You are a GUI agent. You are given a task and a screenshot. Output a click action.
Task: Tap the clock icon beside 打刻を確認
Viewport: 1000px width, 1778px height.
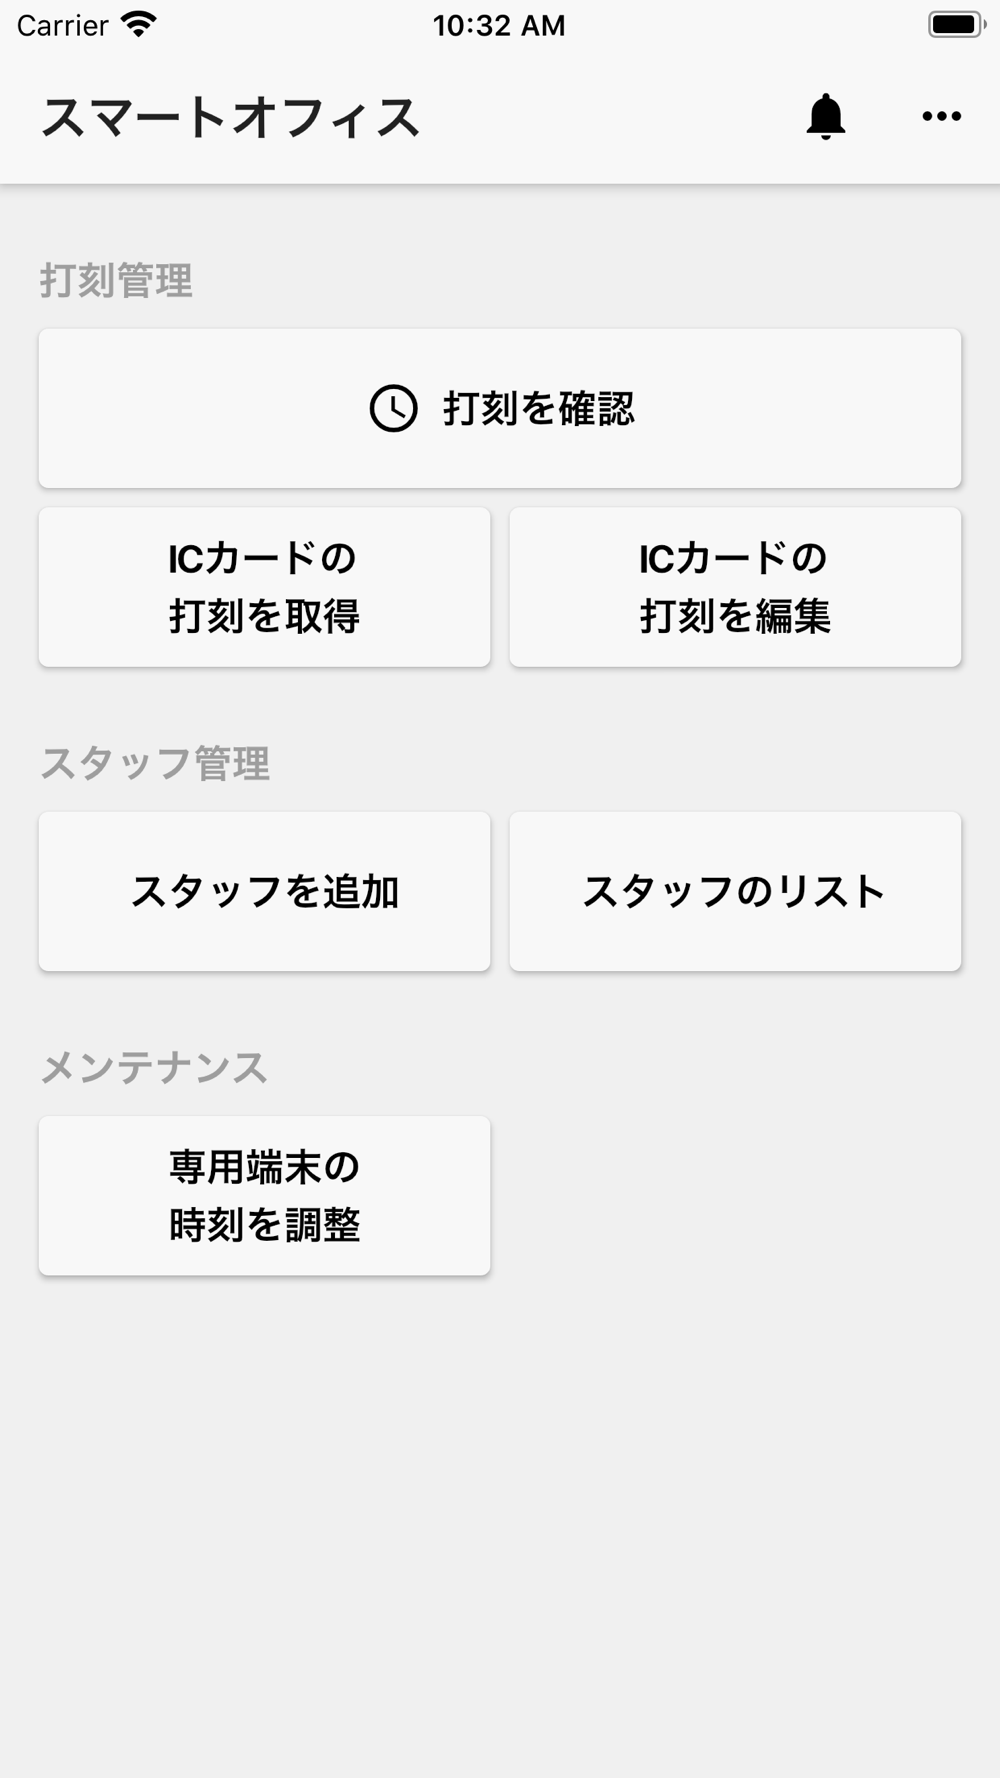(394, 408)
